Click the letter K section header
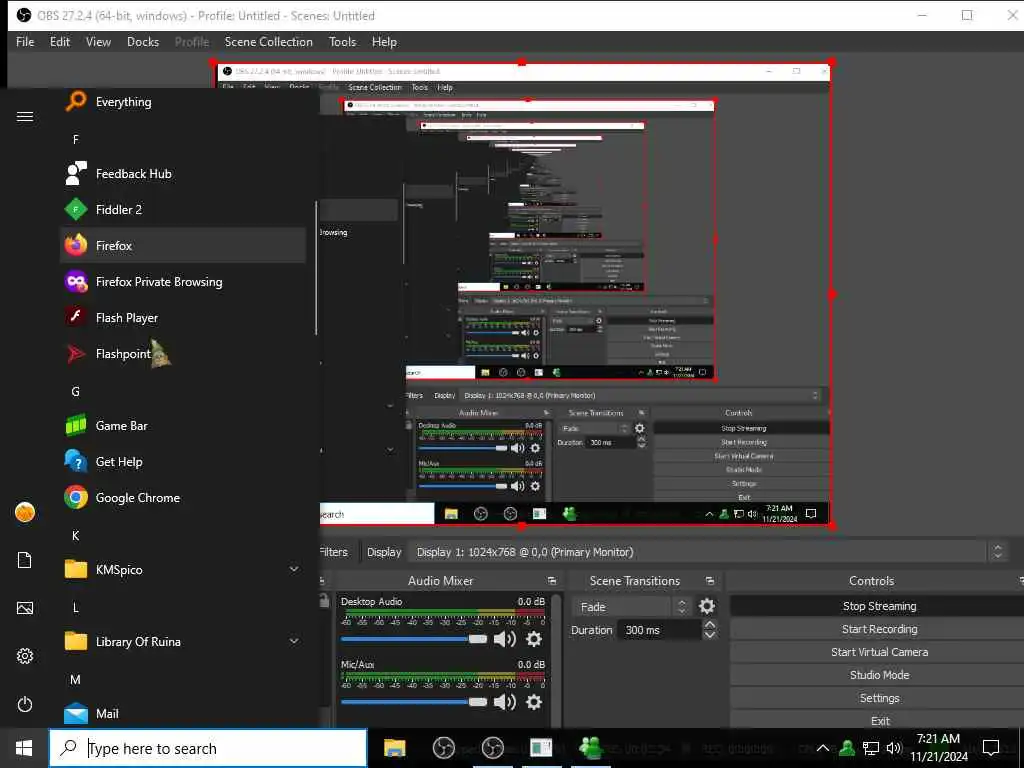1024x768 pixels. point(75,536)
